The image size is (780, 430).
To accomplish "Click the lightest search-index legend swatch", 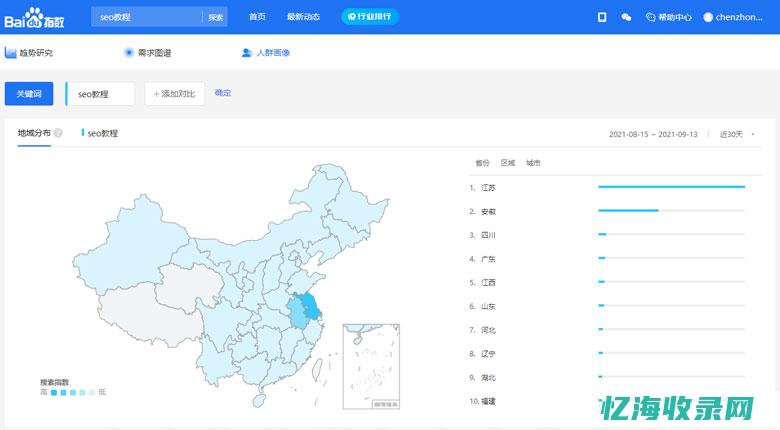I will [92, 392].
